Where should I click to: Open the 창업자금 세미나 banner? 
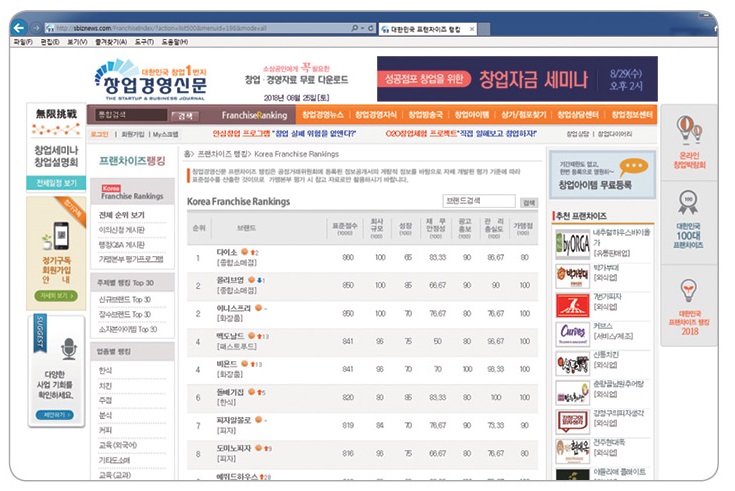pos(517,79)
